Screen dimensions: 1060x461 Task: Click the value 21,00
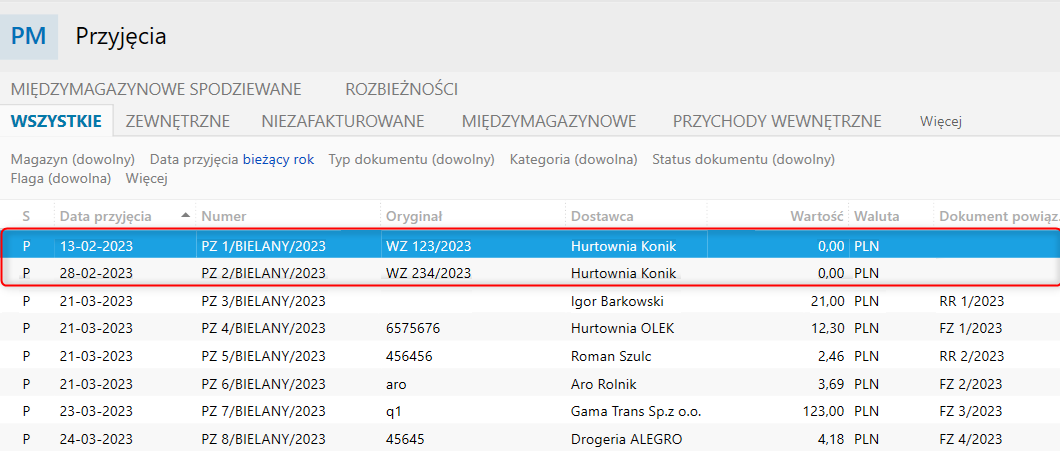(x=827, y=301)
